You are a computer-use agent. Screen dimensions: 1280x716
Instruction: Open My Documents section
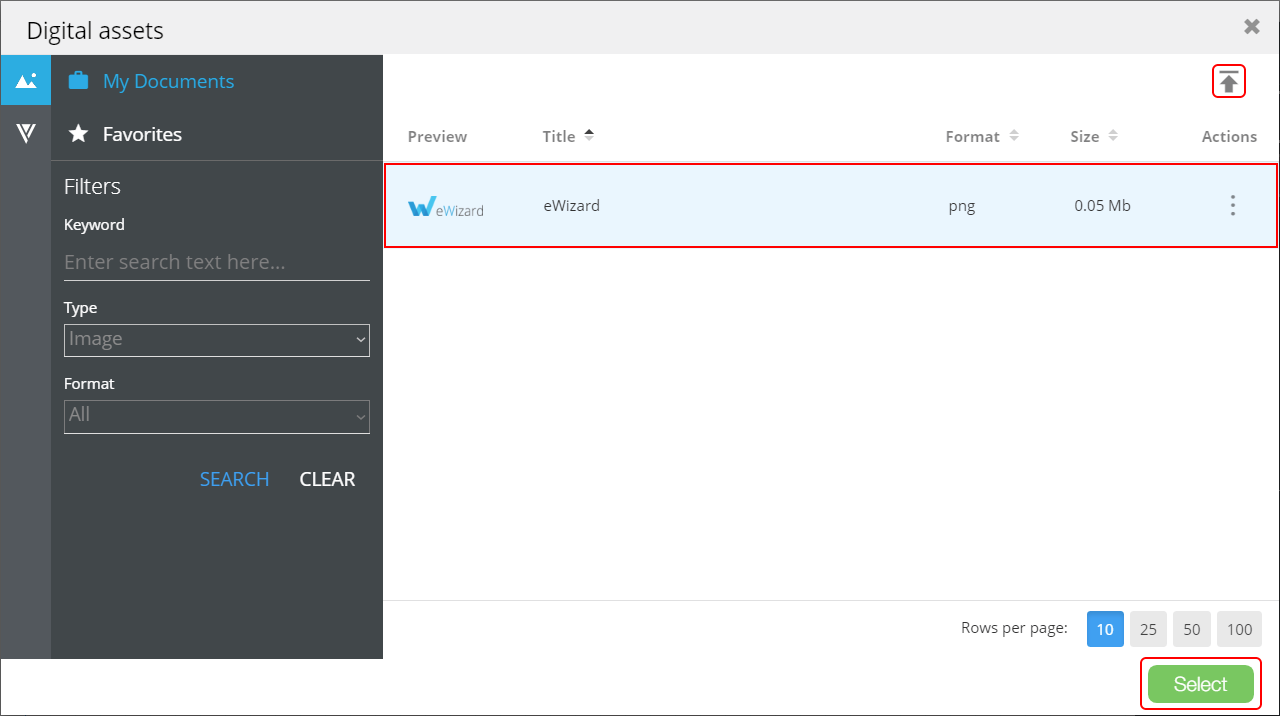point(168,81)
